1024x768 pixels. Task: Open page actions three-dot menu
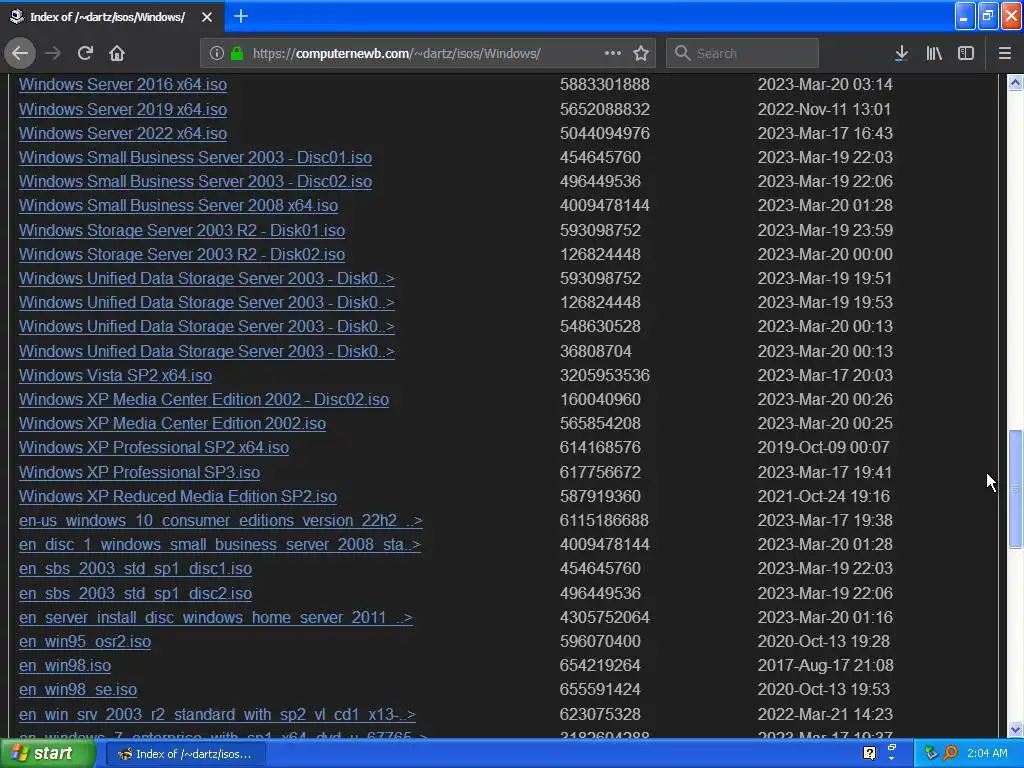pos(613,53)
